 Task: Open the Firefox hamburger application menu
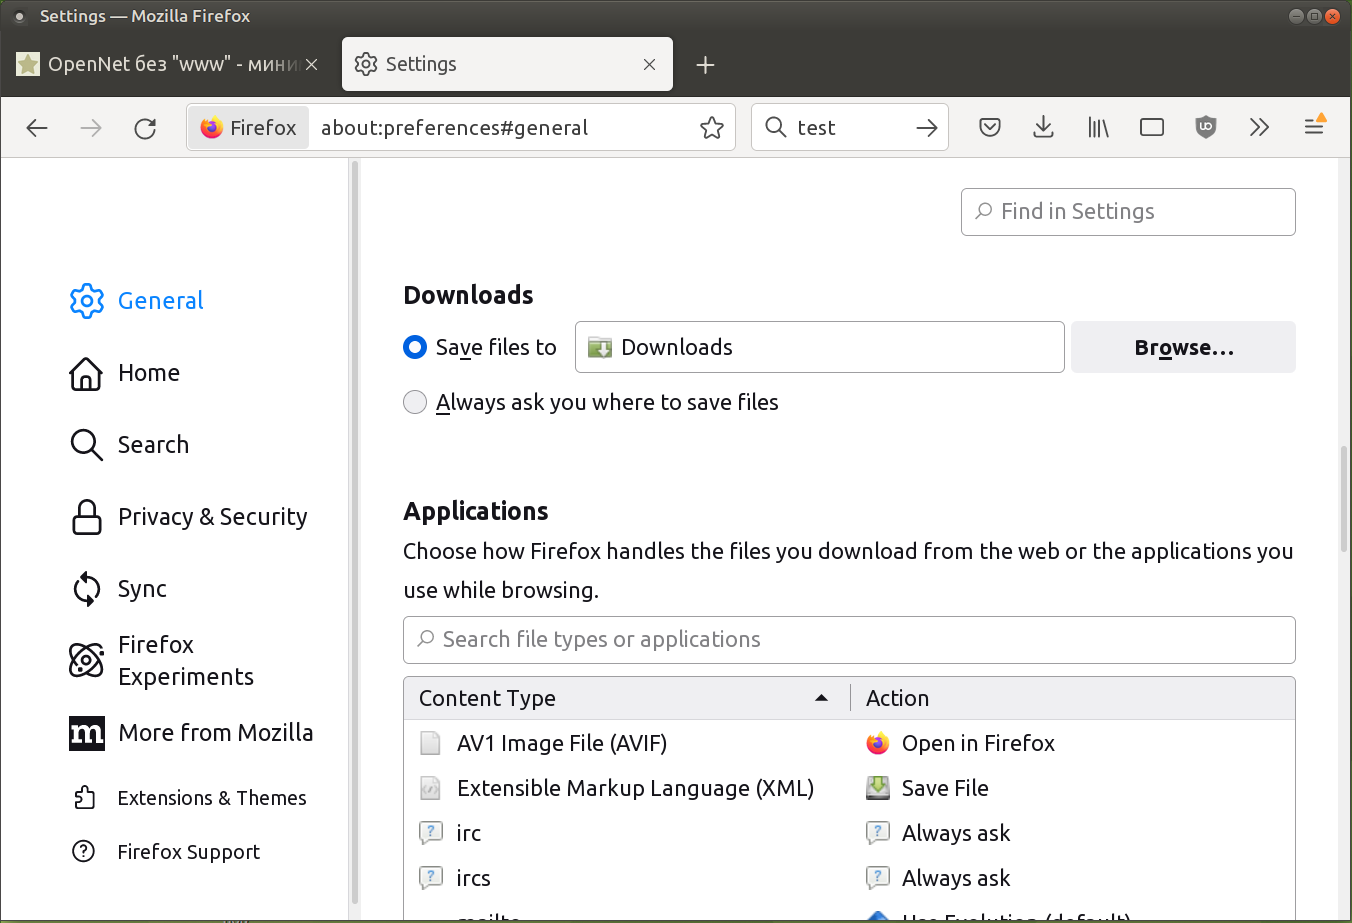point(1314,126)
